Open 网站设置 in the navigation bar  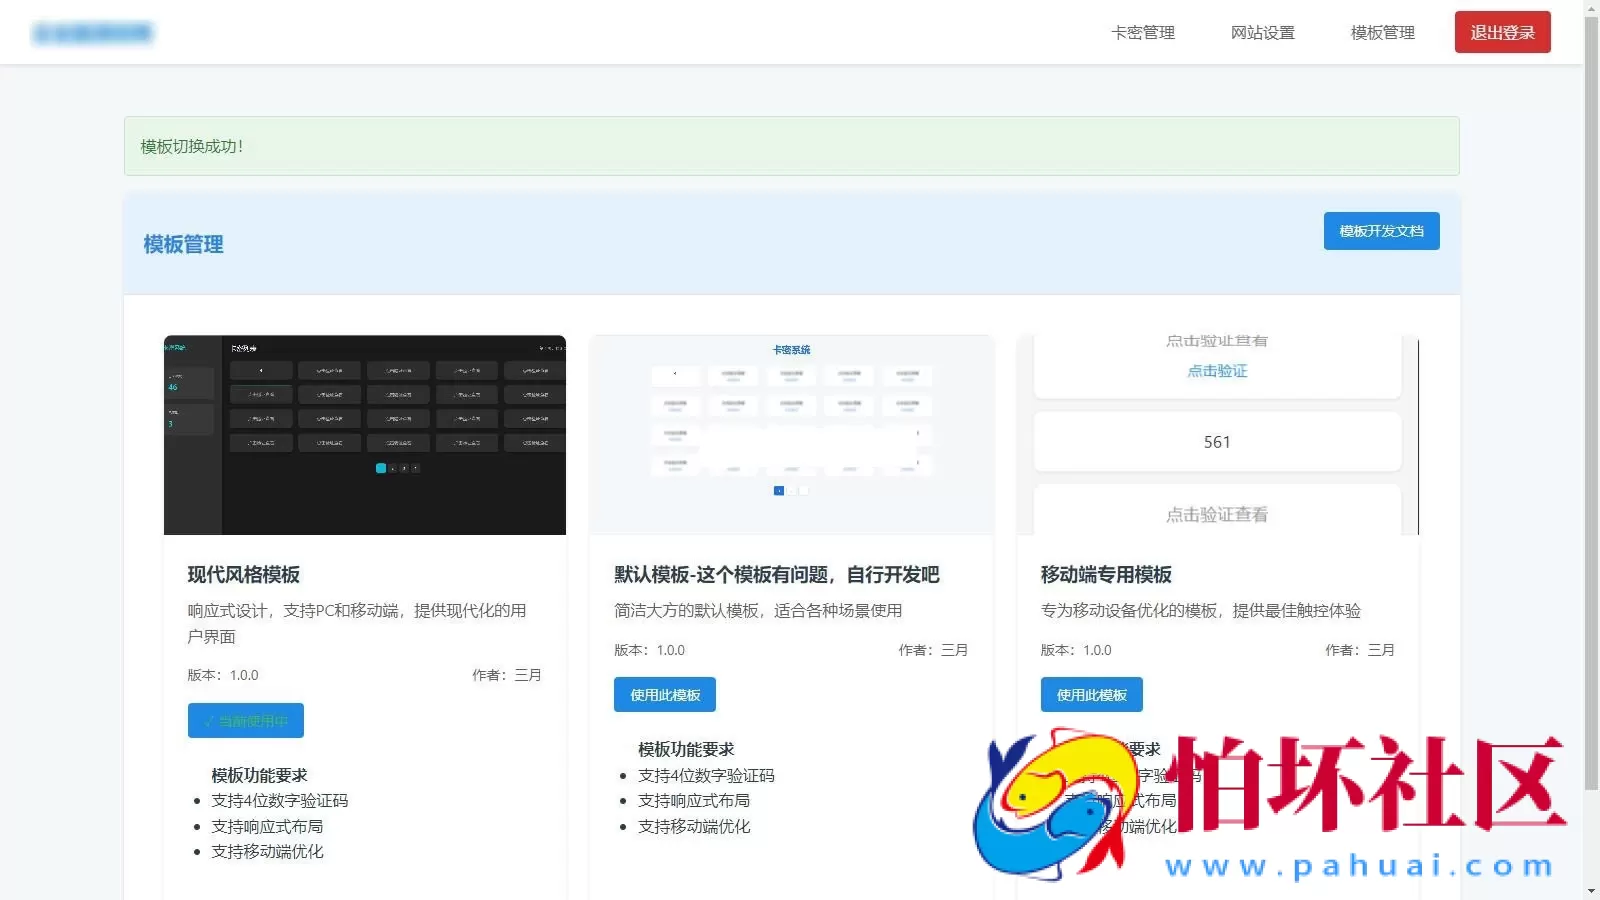coord(1263,32)
